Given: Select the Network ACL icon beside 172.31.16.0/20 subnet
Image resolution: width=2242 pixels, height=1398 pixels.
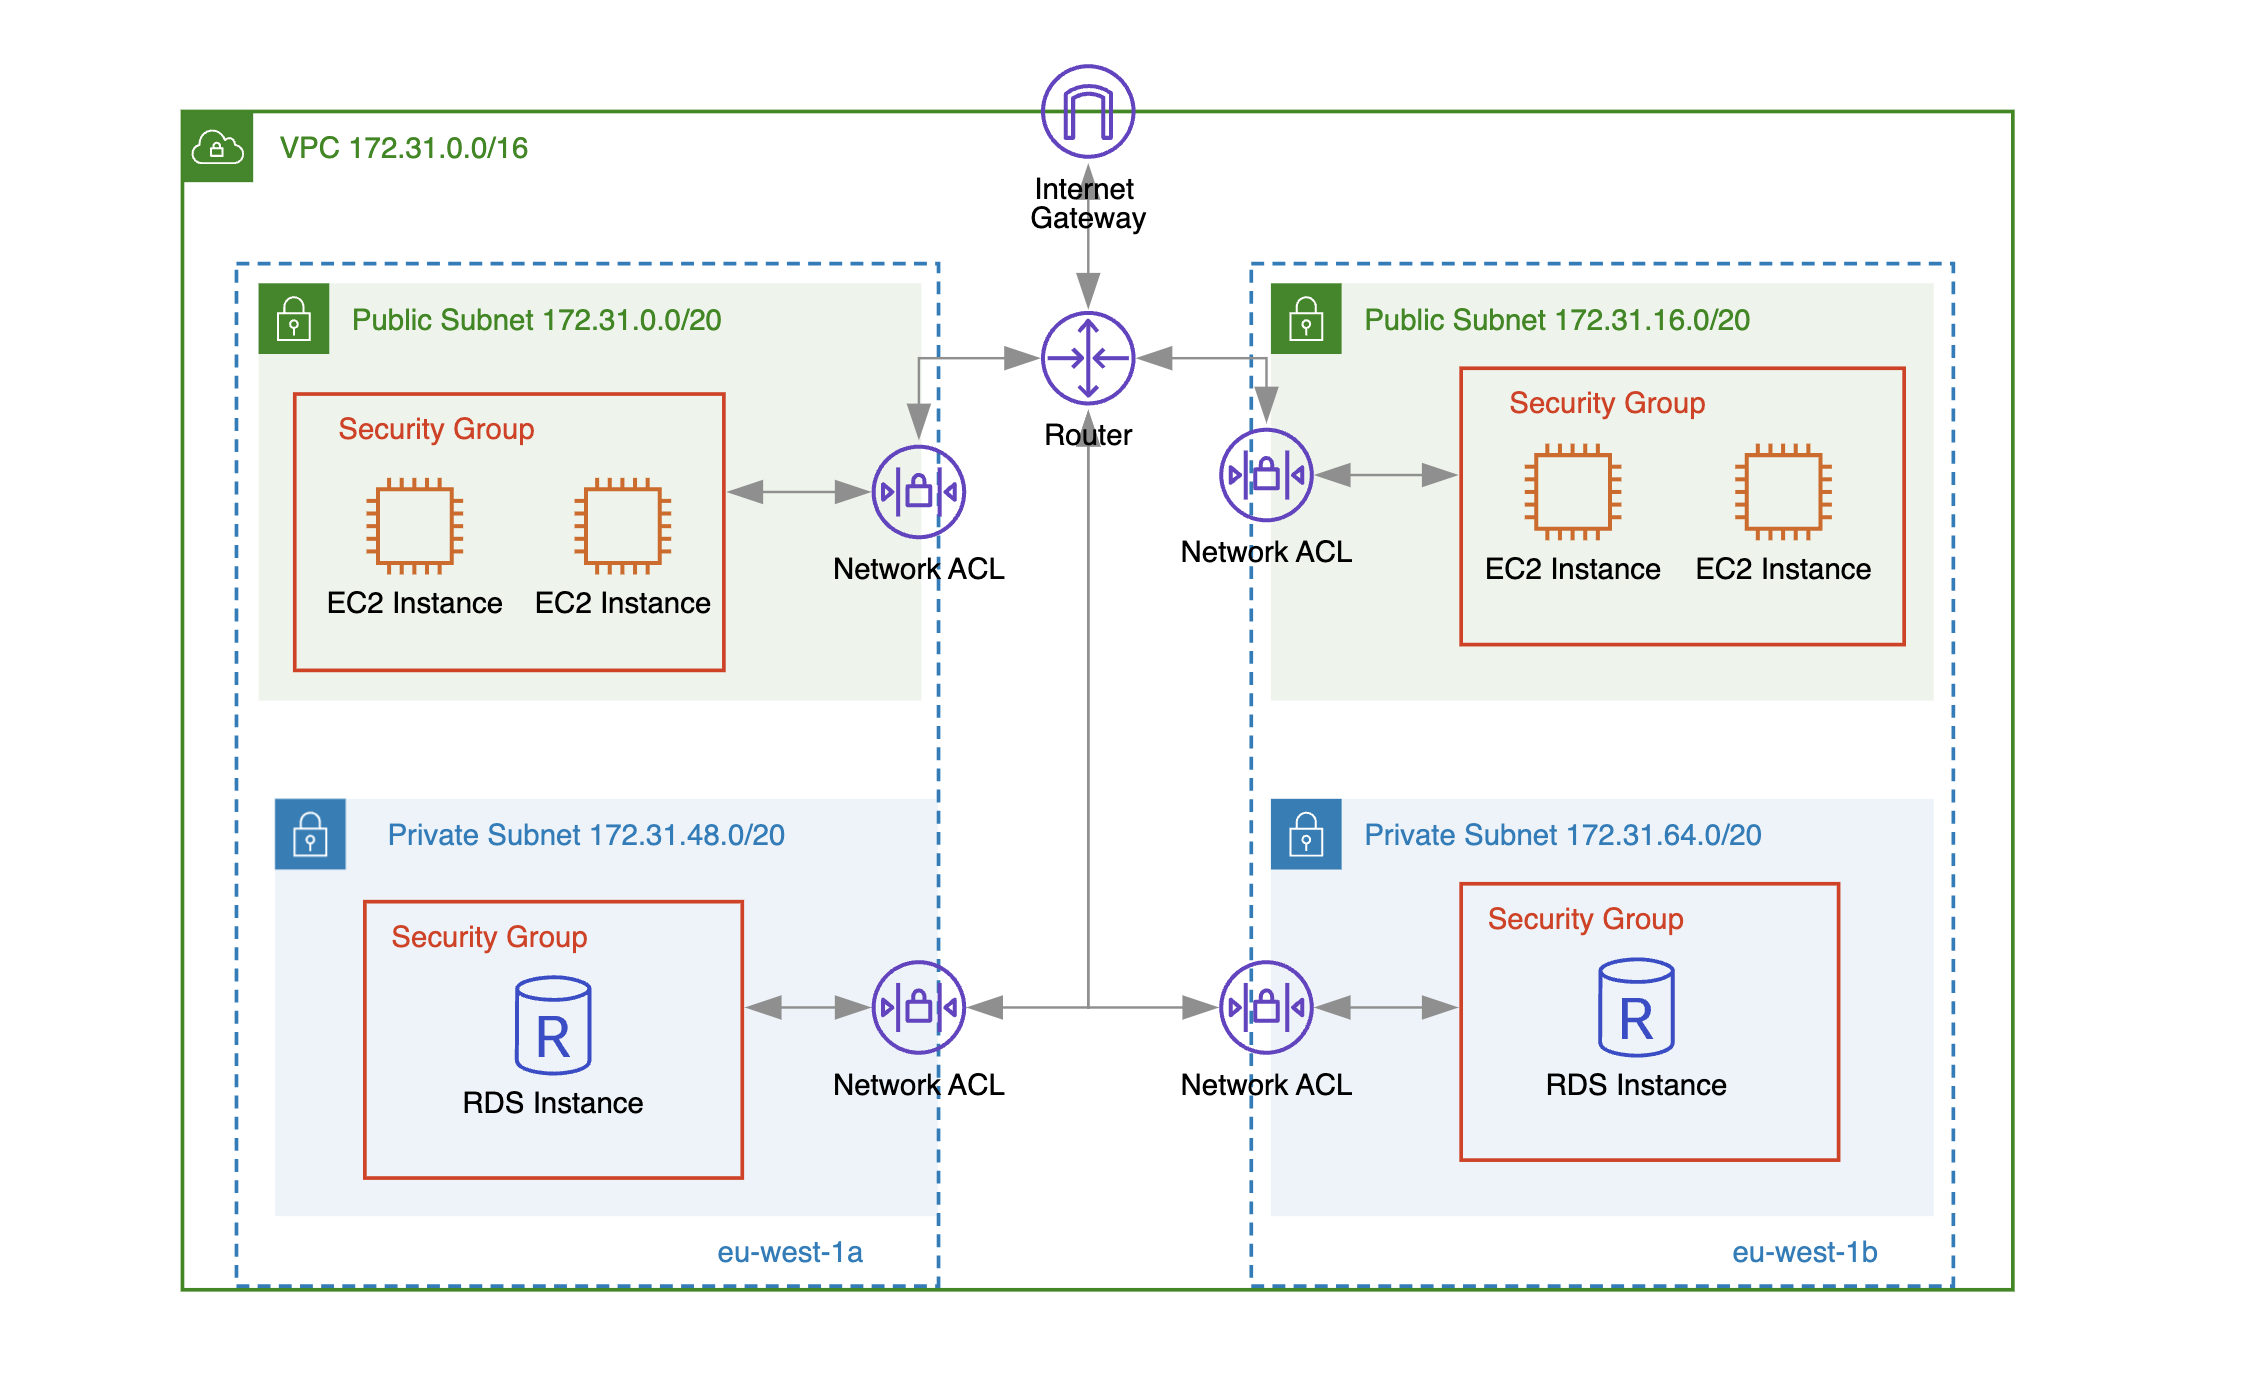Looking at the screenshot, I should 1266,475.
